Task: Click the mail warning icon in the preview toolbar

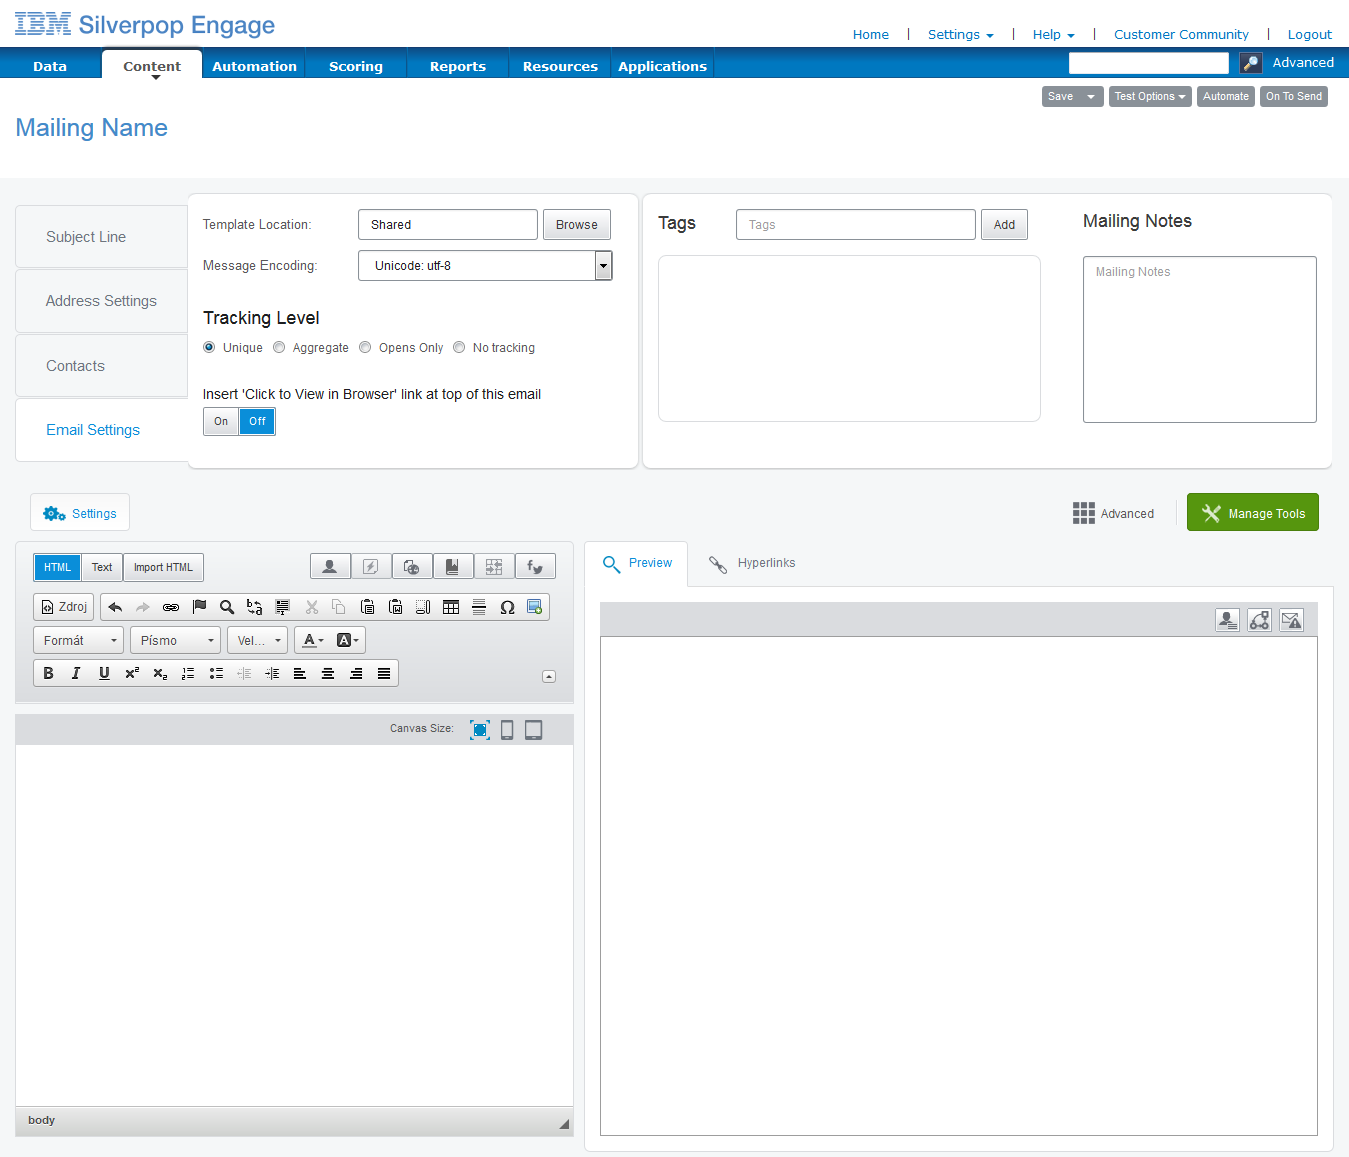Action: pyautogui.click(x=1292, y=620)
